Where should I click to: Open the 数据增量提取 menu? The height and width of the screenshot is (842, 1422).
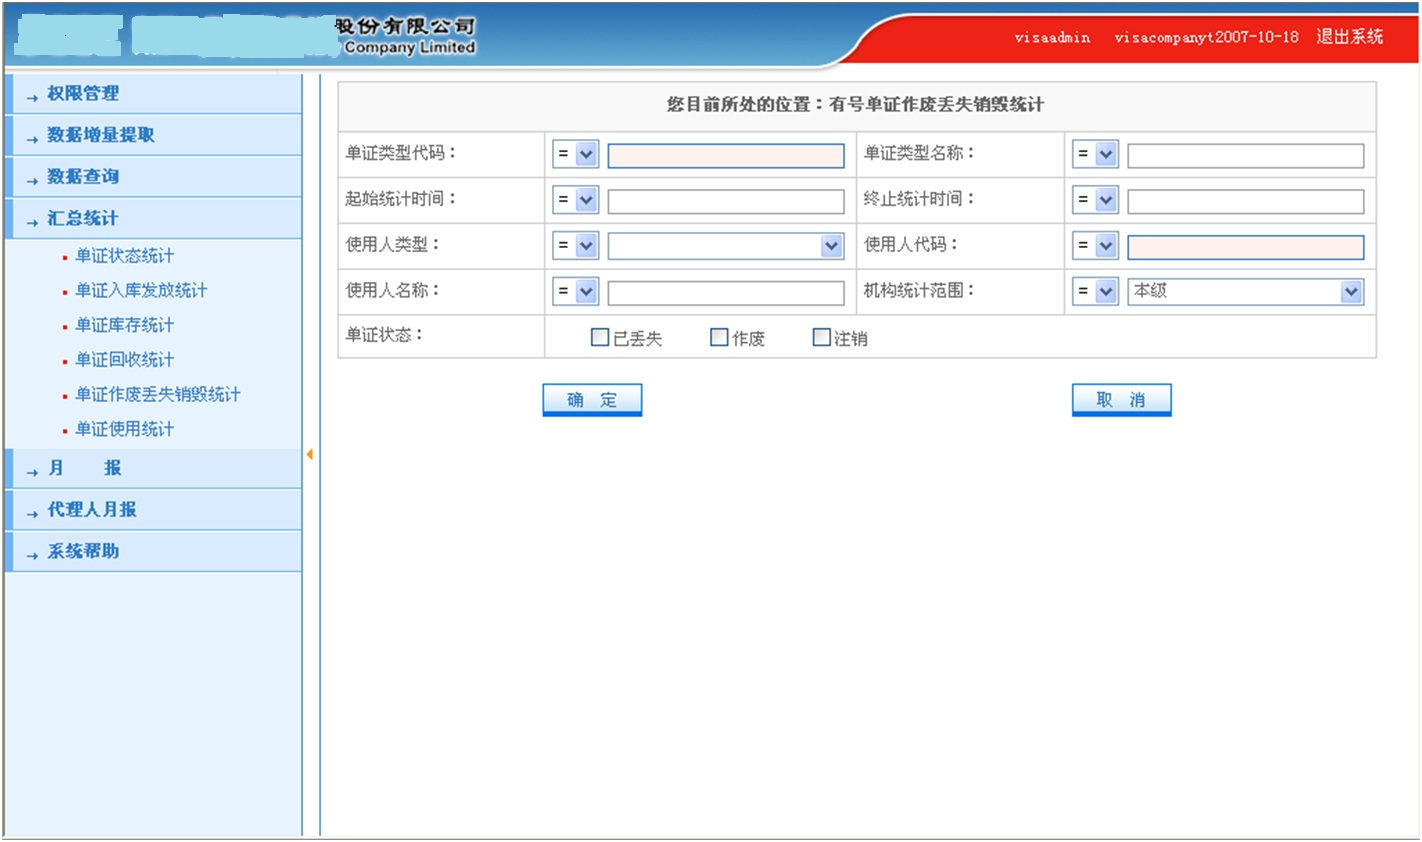tap(153, 135)
